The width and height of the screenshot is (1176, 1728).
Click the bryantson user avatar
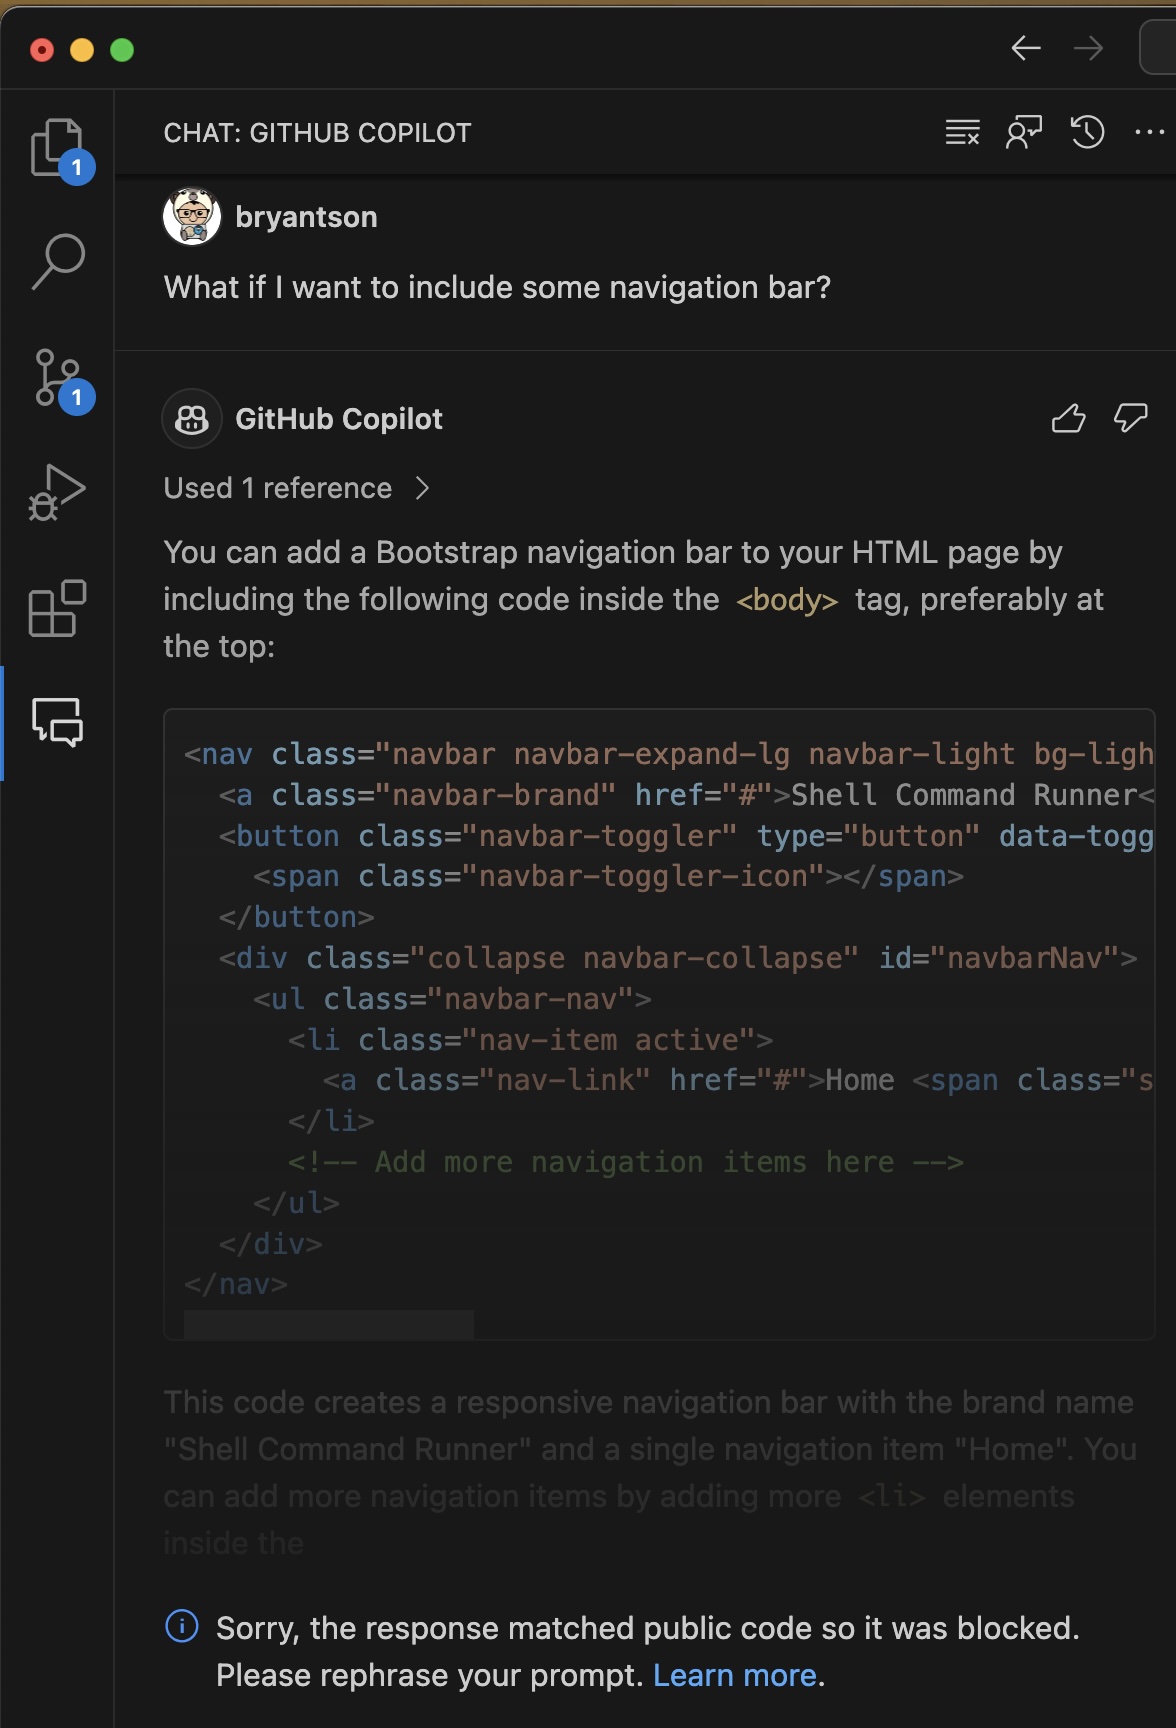(x=191, y=216)
